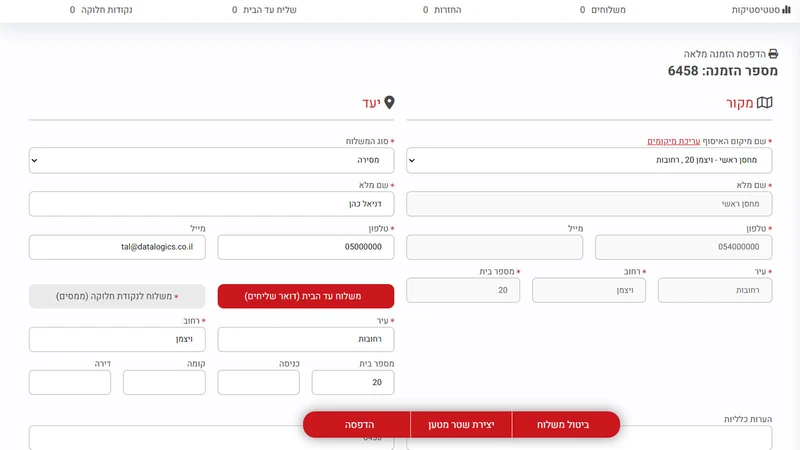
Task: Click the printer icon beside הדפסת הזמנה מלאה
Action: 773,54
